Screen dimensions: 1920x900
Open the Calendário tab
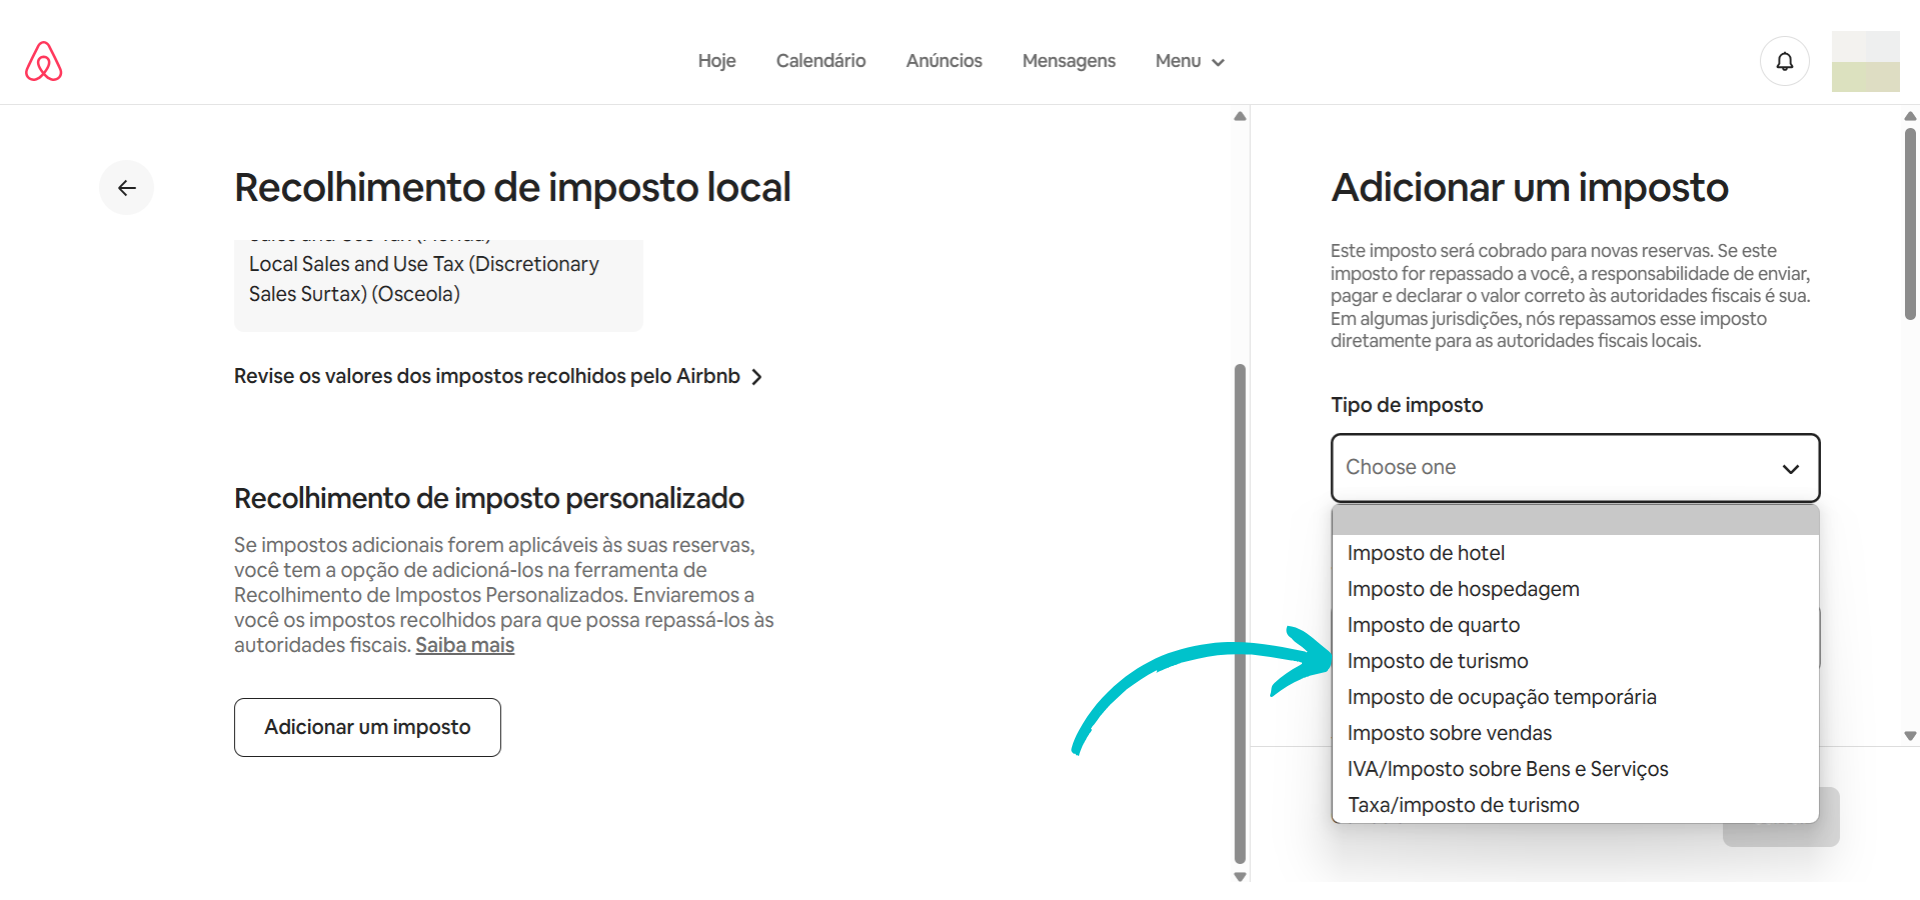820,61
